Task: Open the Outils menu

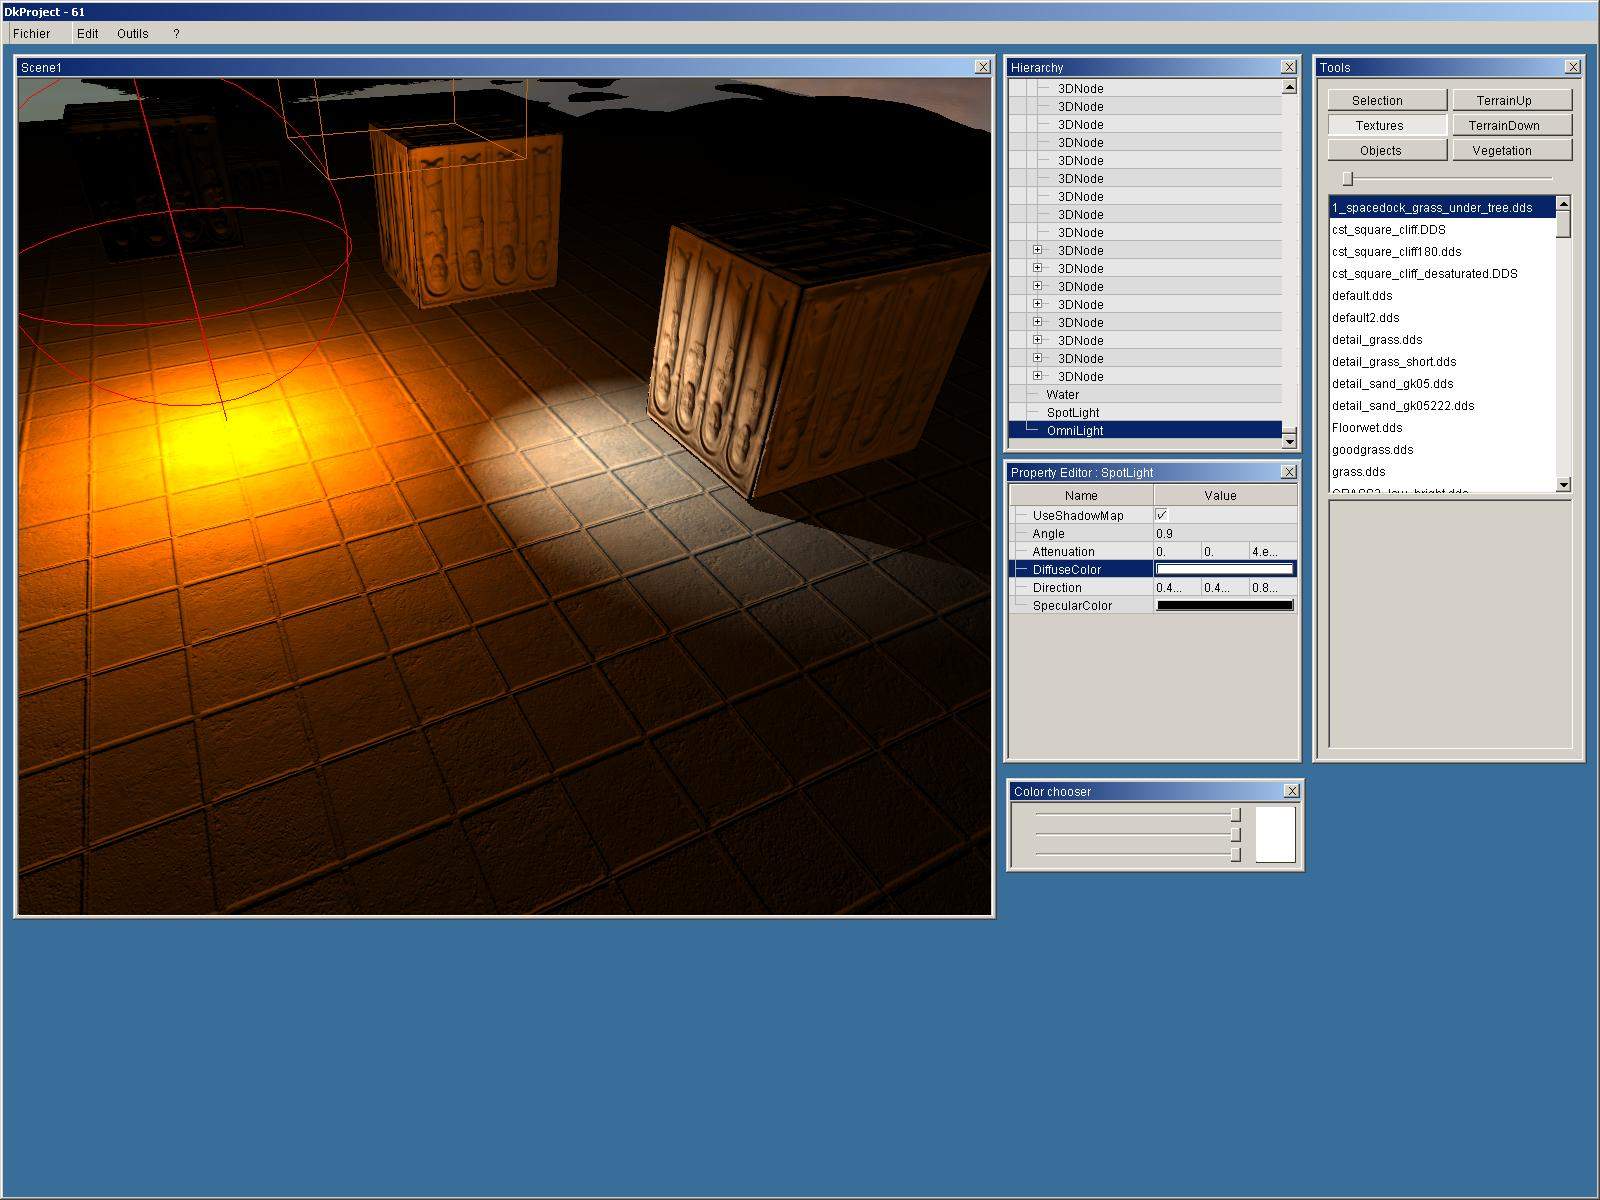Action: click(x=132, y=33)
